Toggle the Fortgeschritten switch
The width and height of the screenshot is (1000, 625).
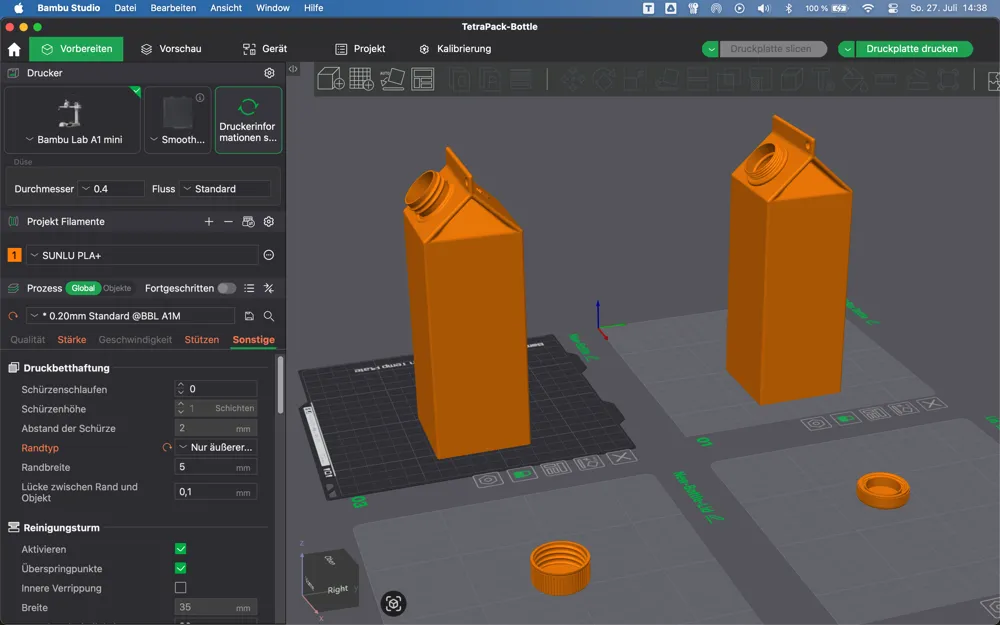226,288
